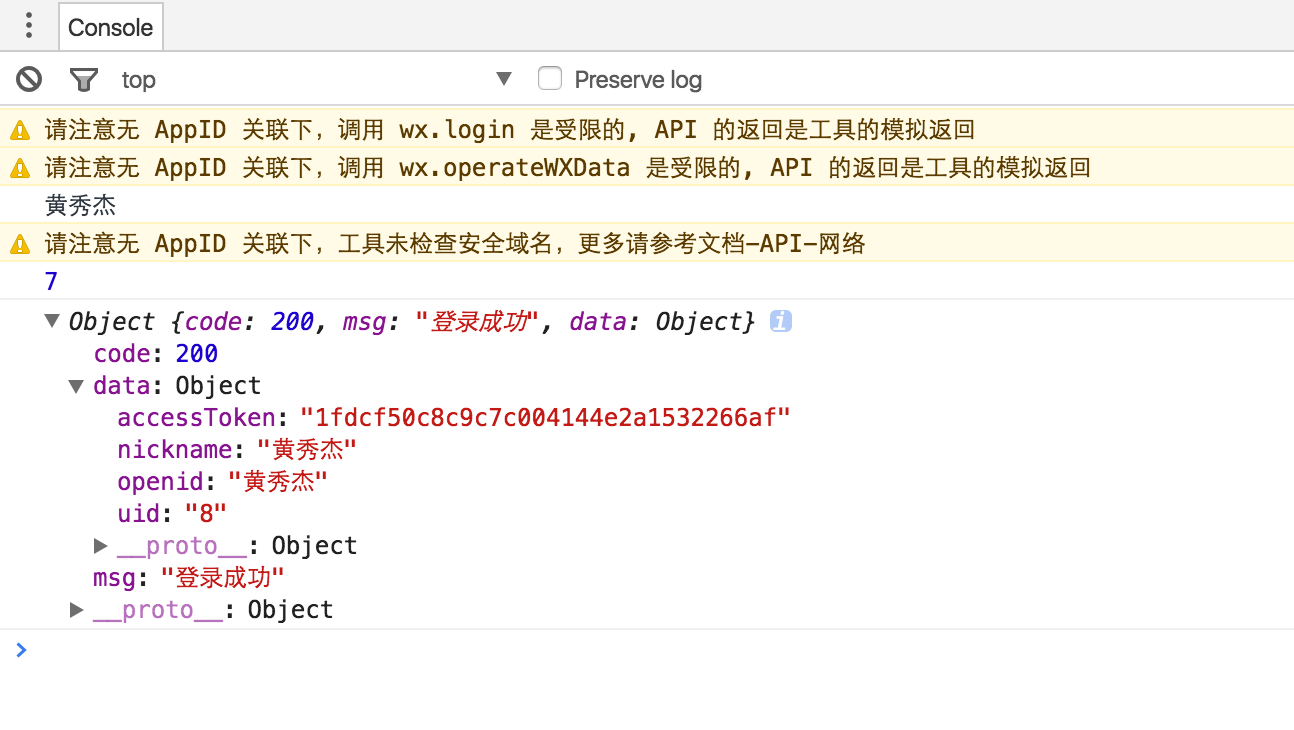
Task: Switch to the Console tab
Action: [x=110, y=27]
